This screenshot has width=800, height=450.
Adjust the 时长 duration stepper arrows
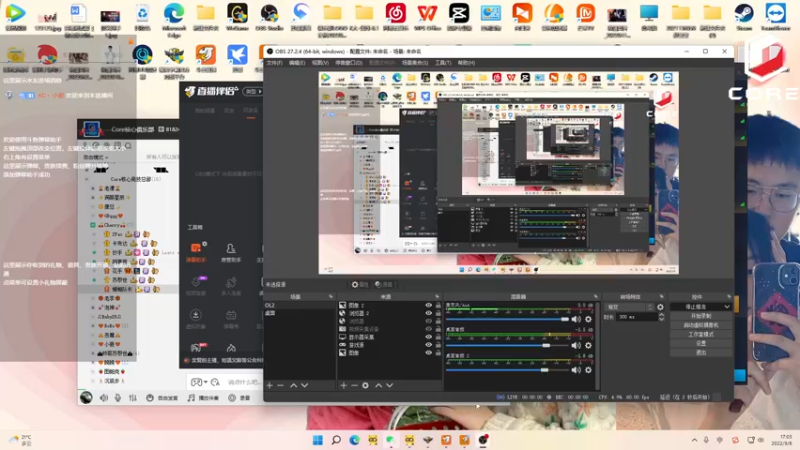661,317
